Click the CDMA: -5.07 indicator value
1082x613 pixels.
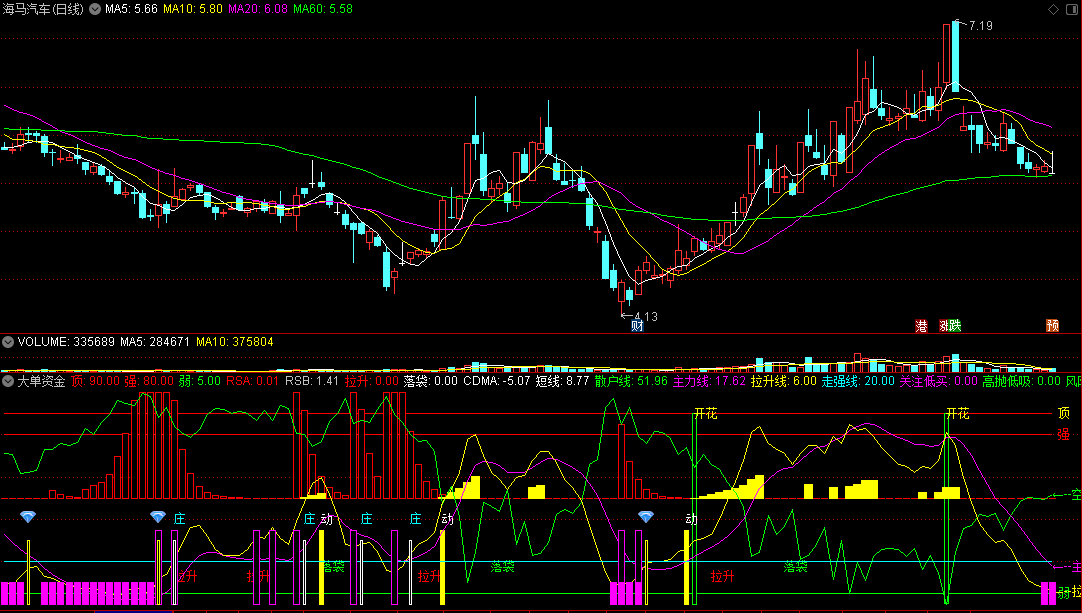(x=497, y=381)
